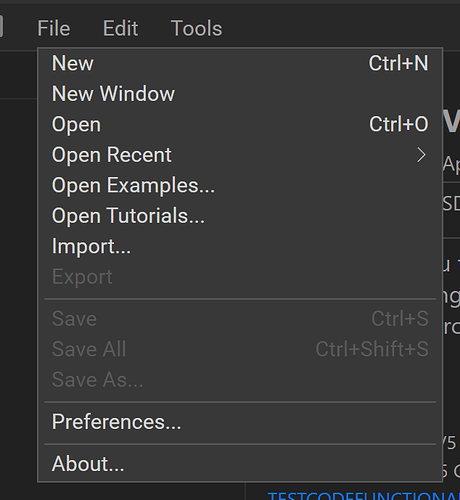This screenshot has width=460, height=500.
Task: Open the File menu
Action: tap(54, 28)
